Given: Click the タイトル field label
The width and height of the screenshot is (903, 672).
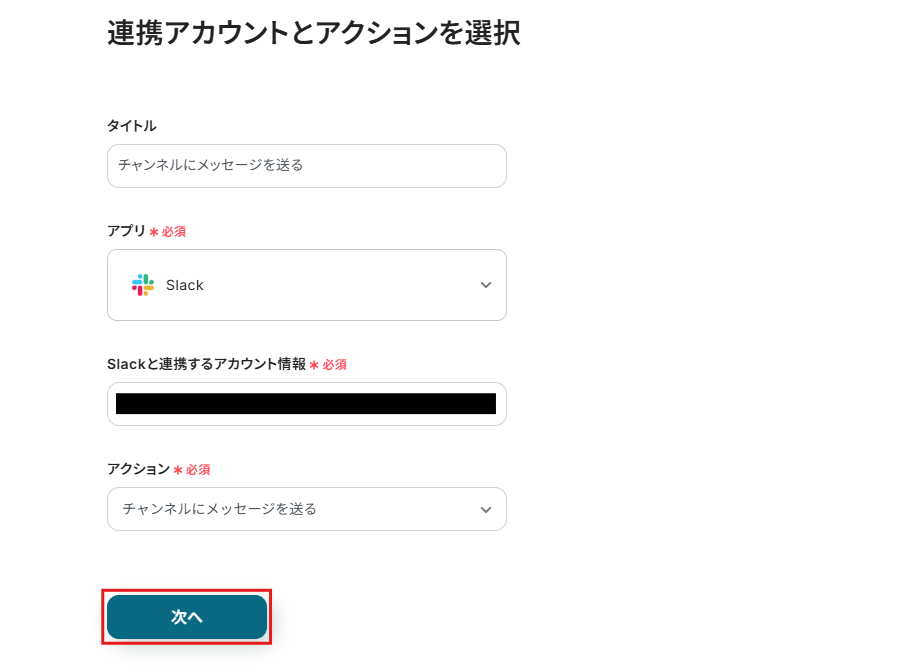Looking at the screenshot, I should (x=132, y=126).
